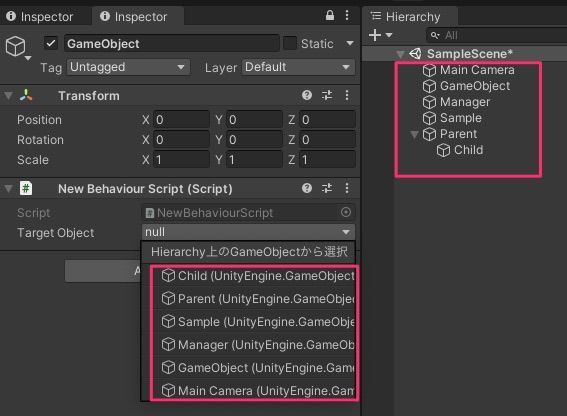The image size is (567, 416).
Task: Switch to the first Inspector tab
Action: pos(40,17)
